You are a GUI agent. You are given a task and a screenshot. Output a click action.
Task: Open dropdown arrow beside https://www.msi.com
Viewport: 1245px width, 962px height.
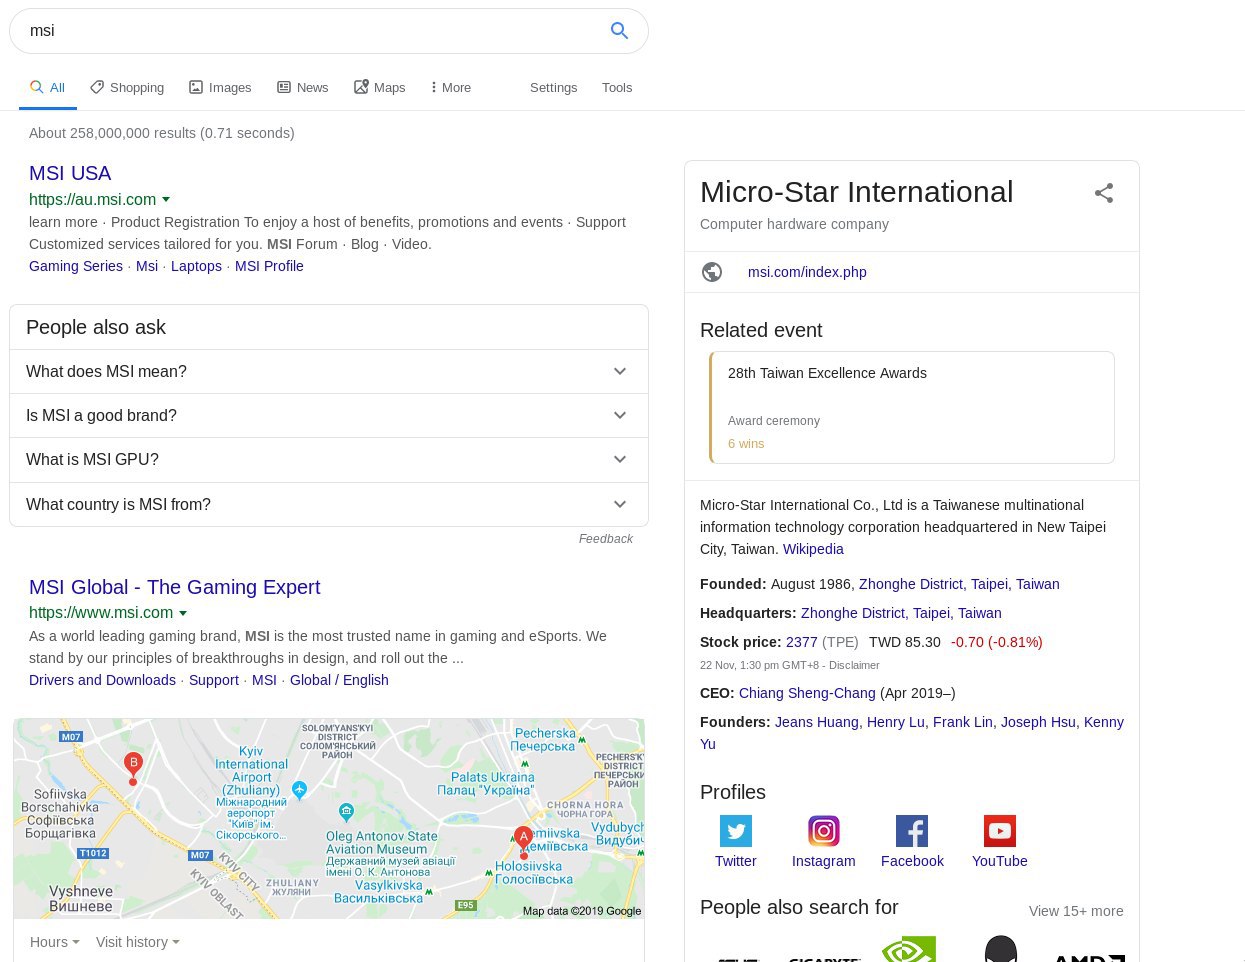(x=183, y=613)
